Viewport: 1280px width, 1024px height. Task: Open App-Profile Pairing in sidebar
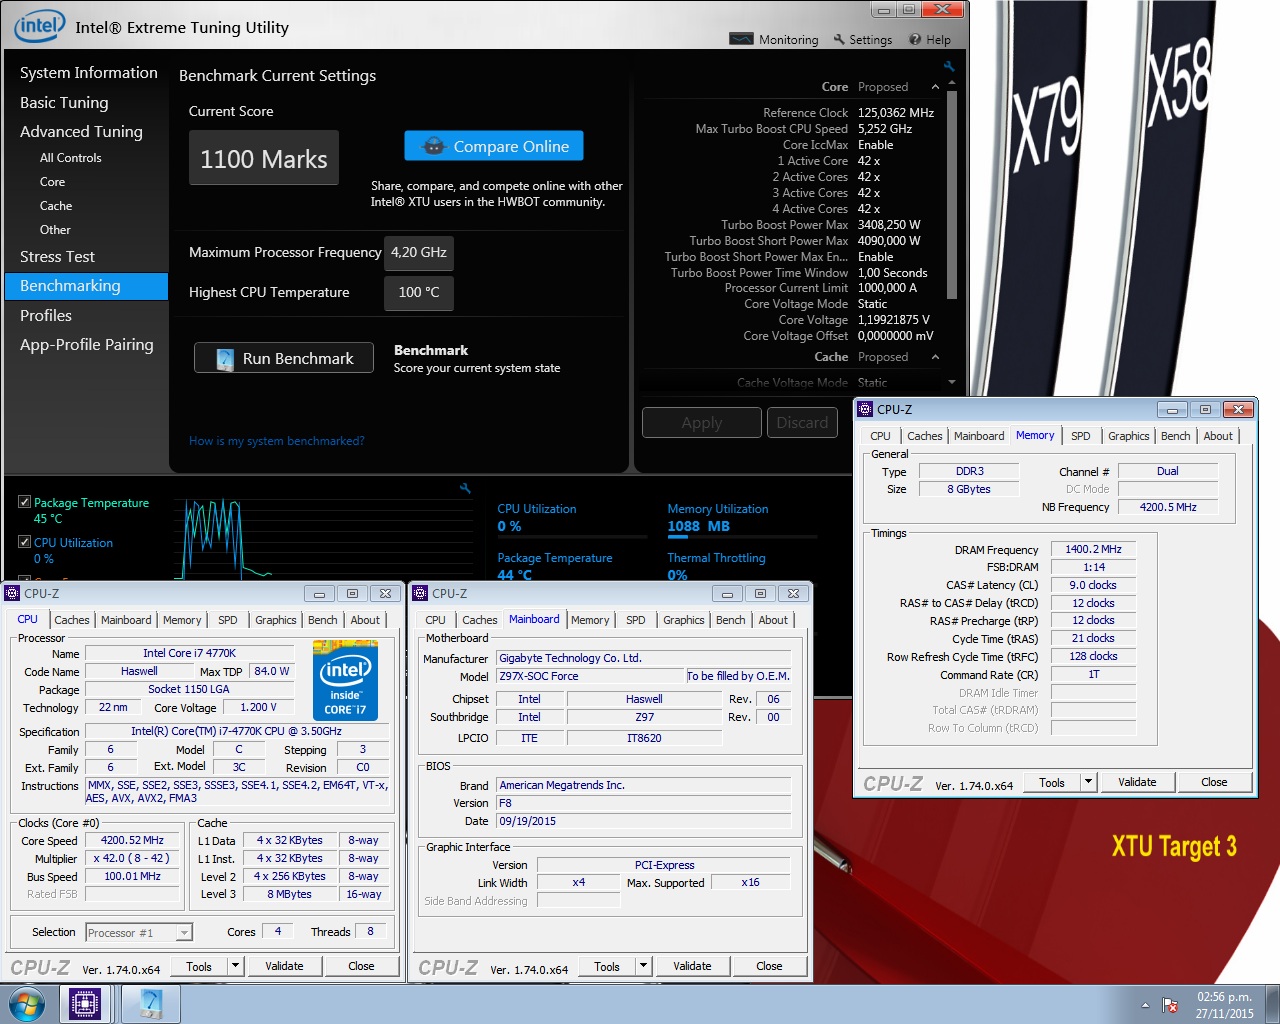click(x=87, y=344)
